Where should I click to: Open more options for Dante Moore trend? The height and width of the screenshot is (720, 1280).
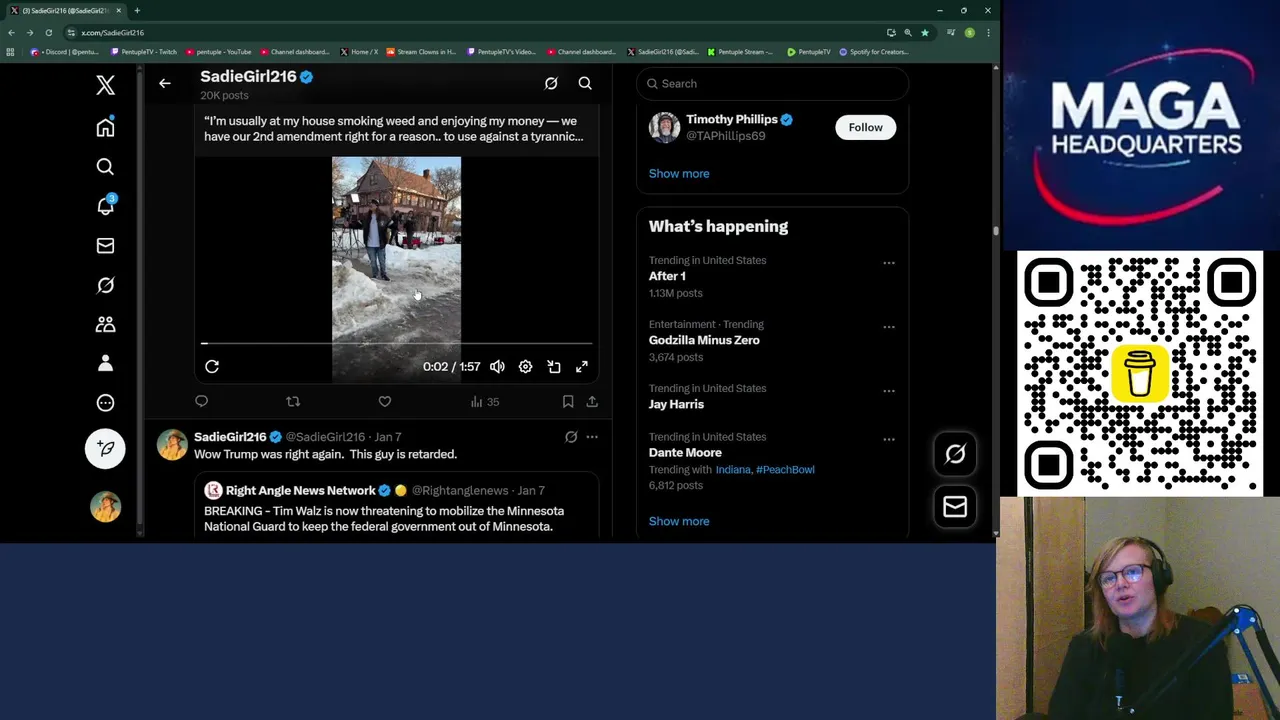click(888, 439)
